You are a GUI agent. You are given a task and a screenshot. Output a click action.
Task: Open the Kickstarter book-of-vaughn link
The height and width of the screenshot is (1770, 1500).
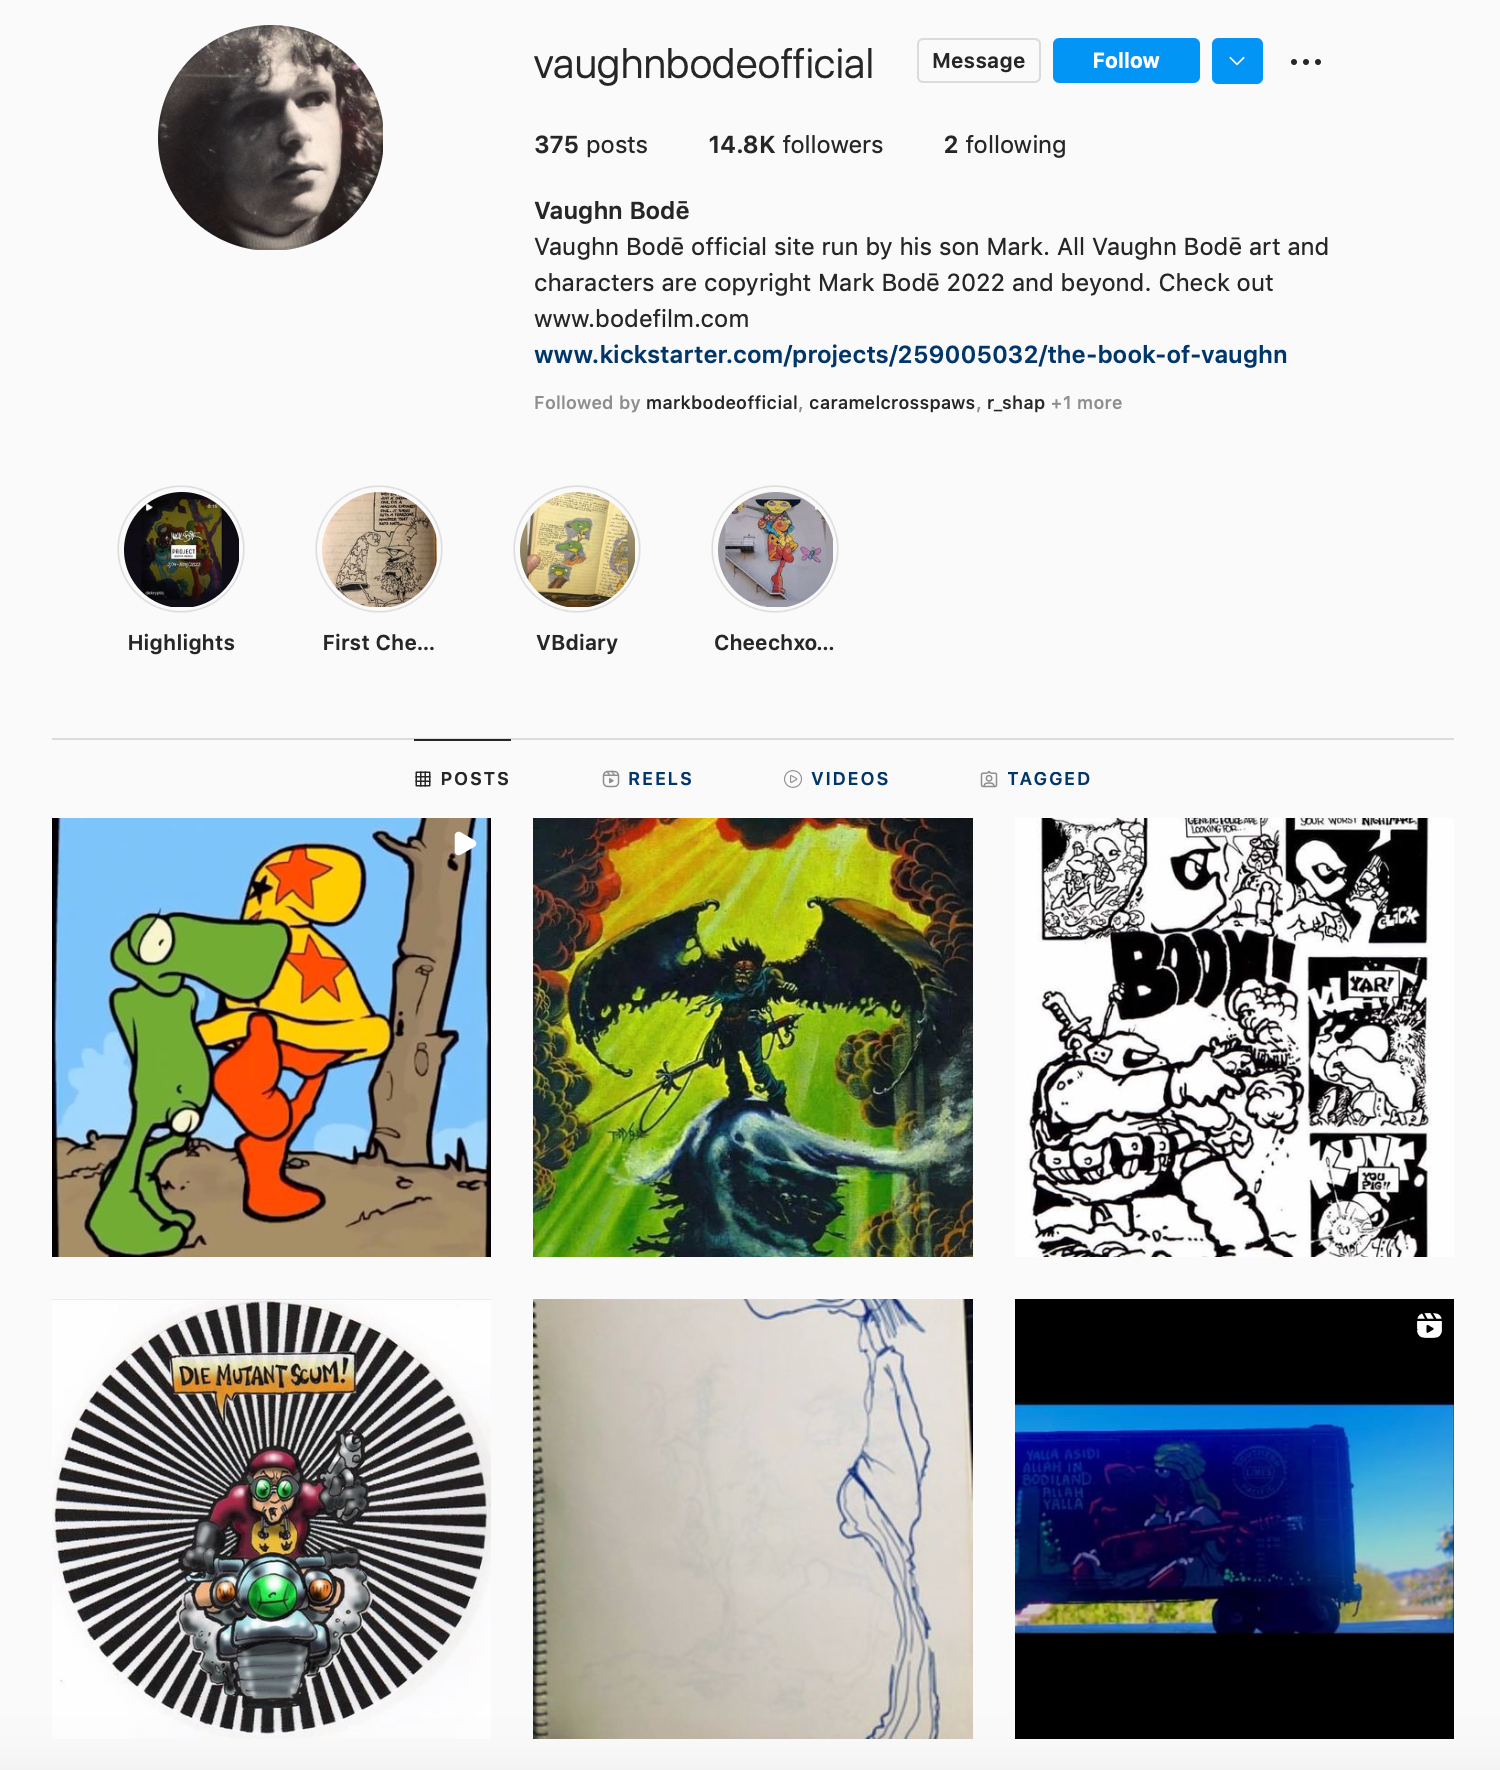point(910,355)
